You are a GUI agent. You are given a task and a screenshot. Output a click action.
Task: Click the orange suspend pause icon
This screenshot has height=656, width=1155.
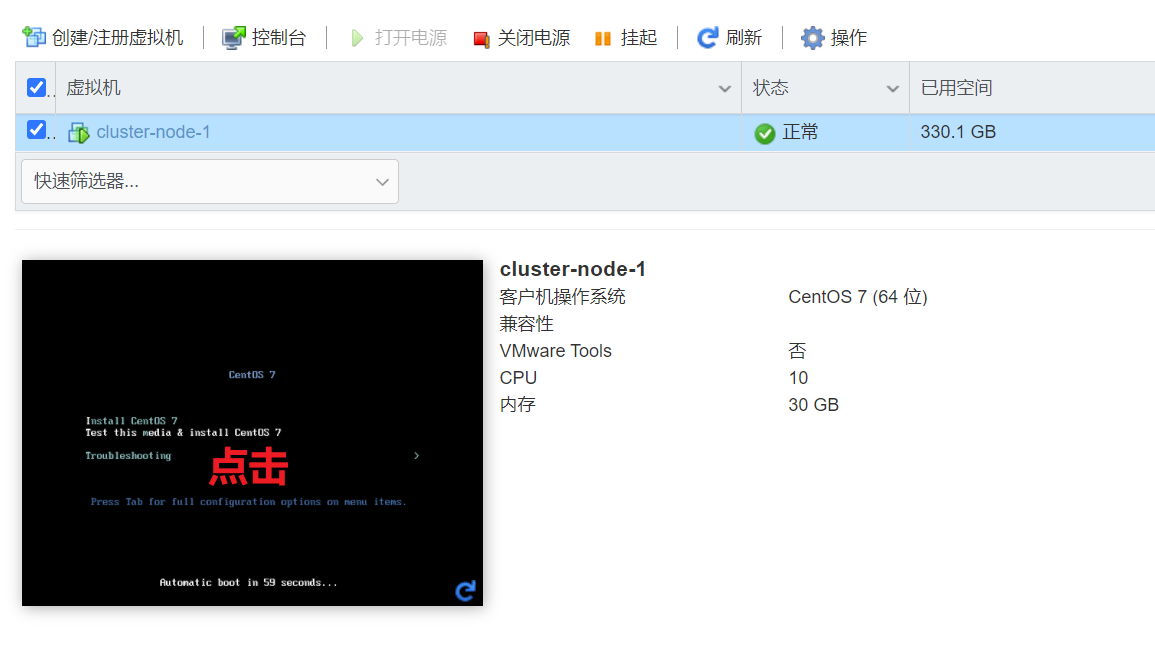(603, 38)
